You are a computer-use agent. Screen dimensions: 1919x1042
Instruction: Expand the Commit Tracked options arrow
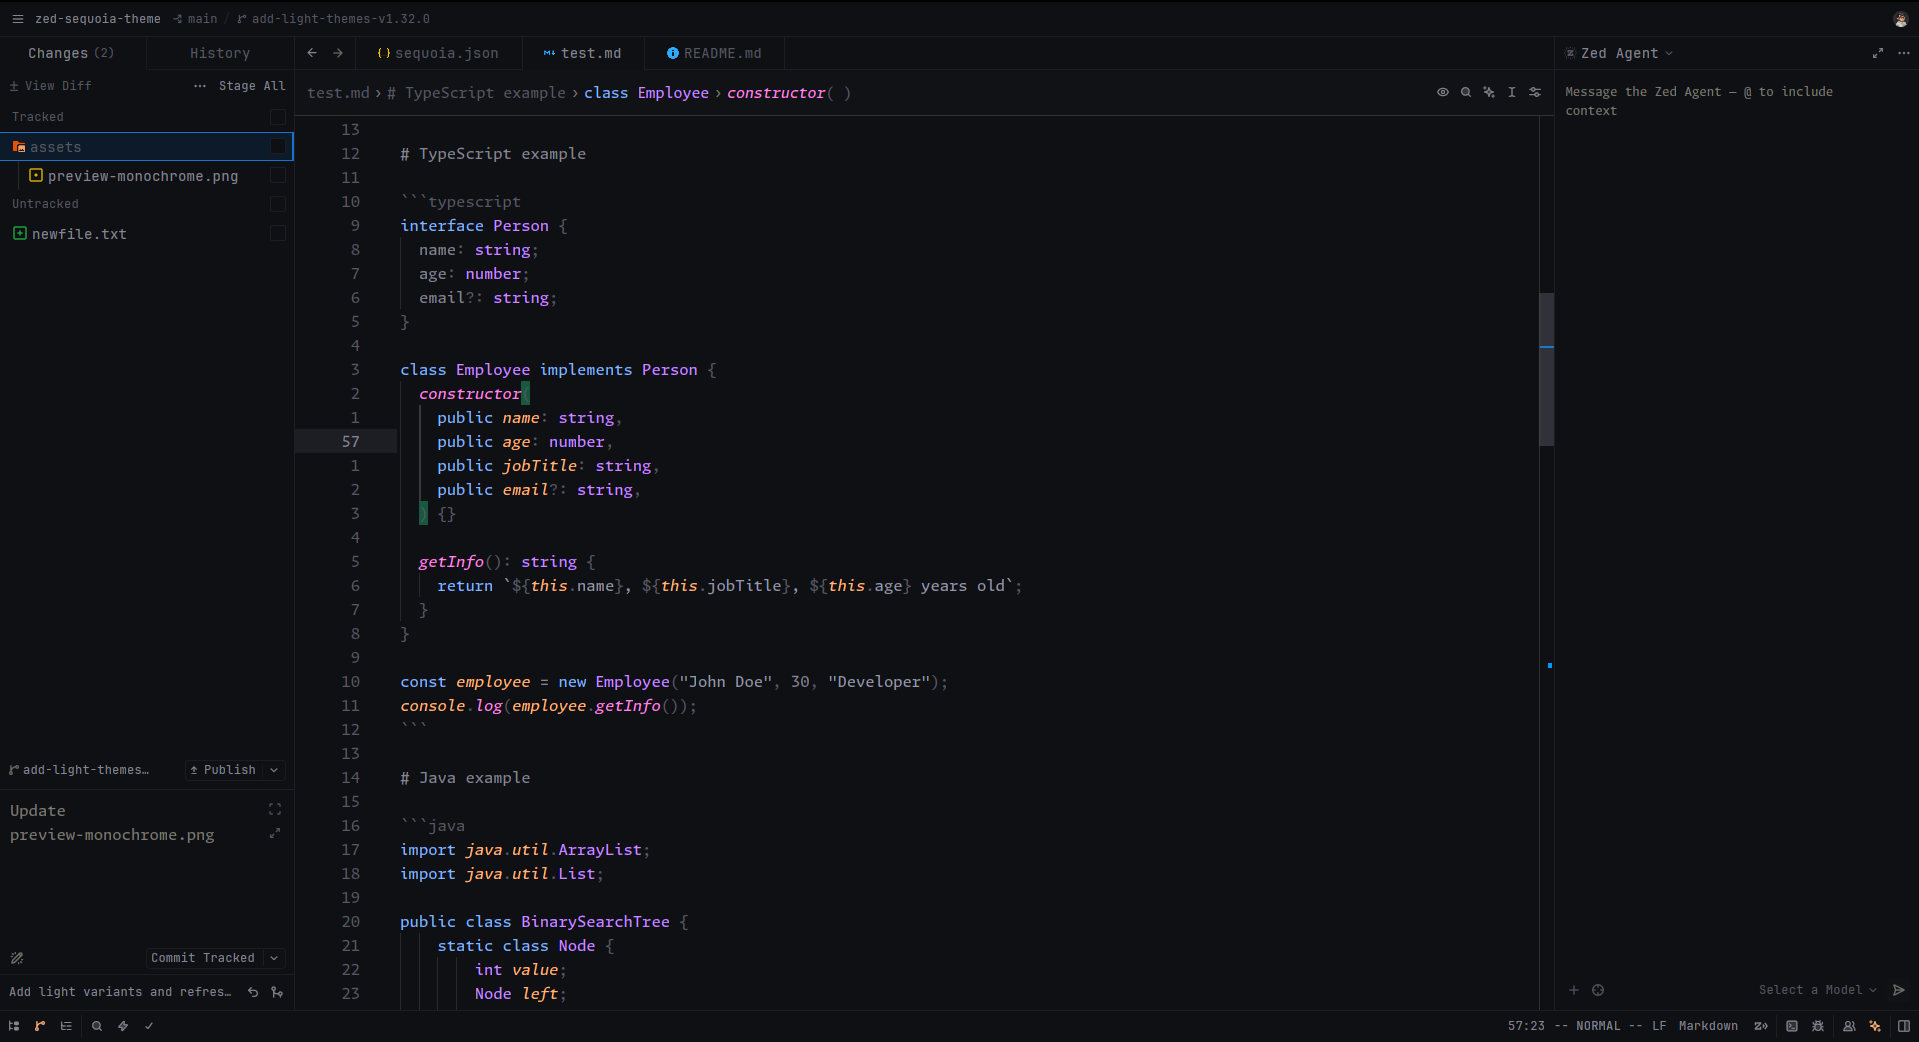[274, 958]
